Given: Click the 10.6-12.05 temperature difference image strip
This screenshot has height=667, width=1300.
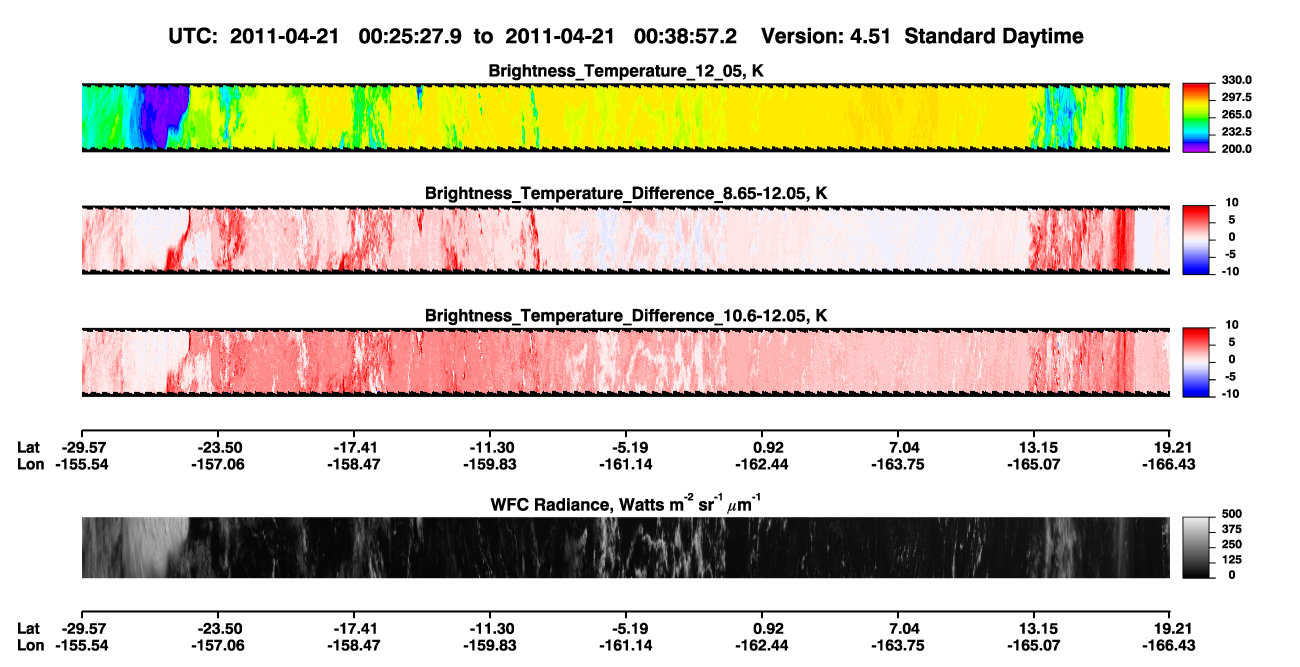Looking at the screenshot, I should click(625, 362).
